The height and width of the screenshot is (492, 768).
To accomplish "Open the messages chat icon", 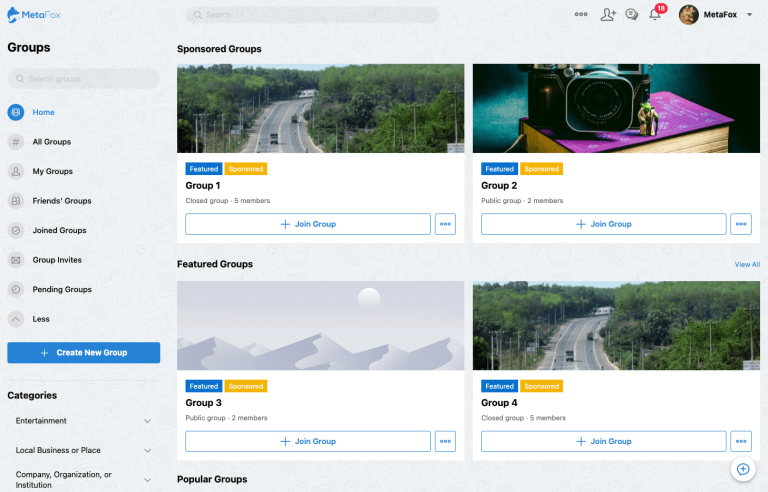I will [632, 15].
